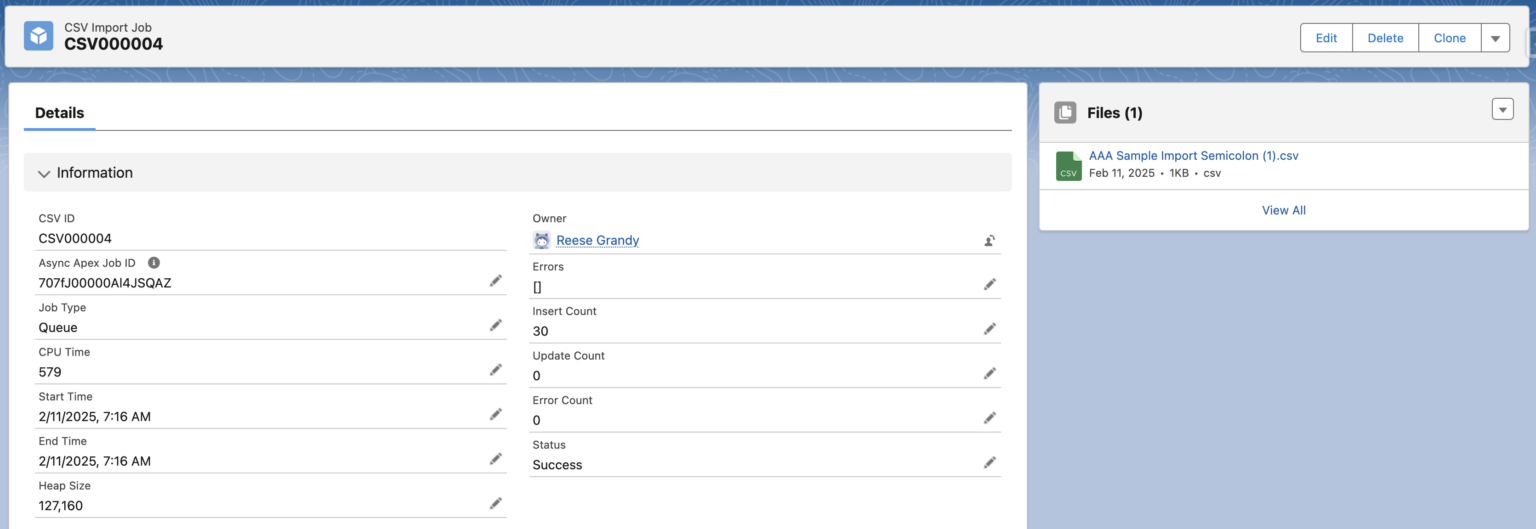Click the Errors value []
The image size is (1536, 529).
coord(537,287)
